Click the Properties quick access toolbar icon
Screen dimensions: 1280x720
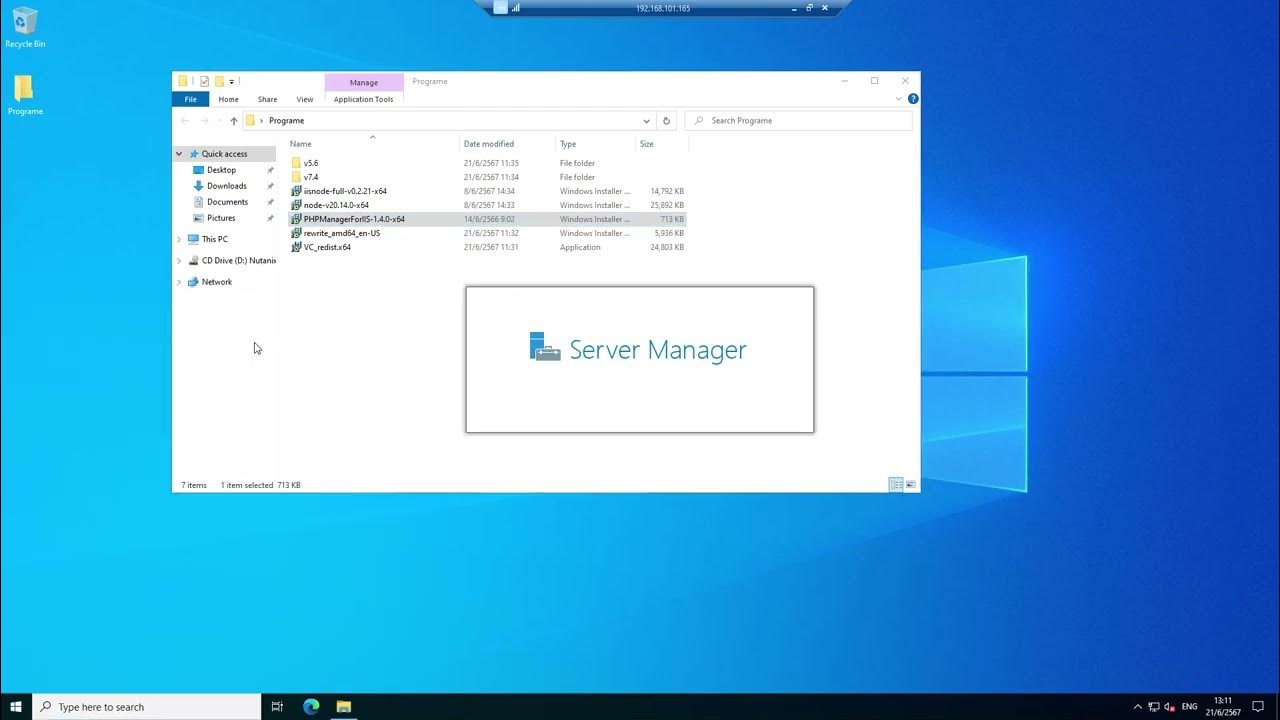click(204, 81)
